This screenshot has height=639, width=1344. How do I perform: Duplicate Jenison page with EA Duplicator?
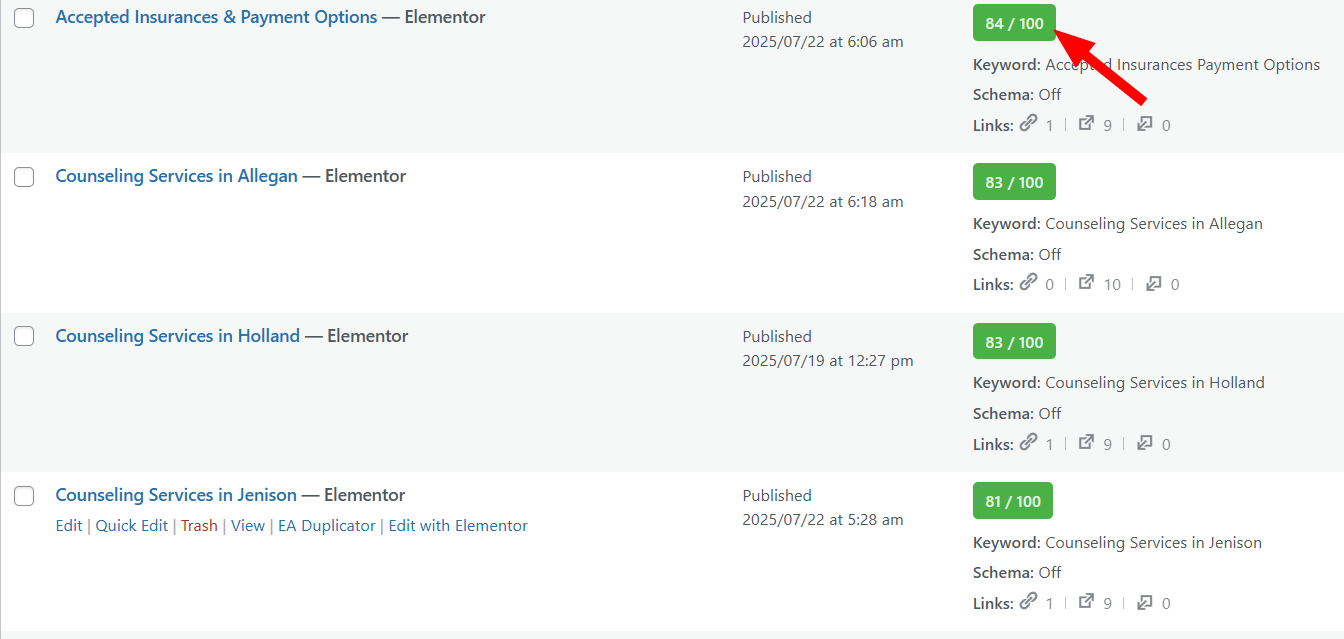coord(326,526)
